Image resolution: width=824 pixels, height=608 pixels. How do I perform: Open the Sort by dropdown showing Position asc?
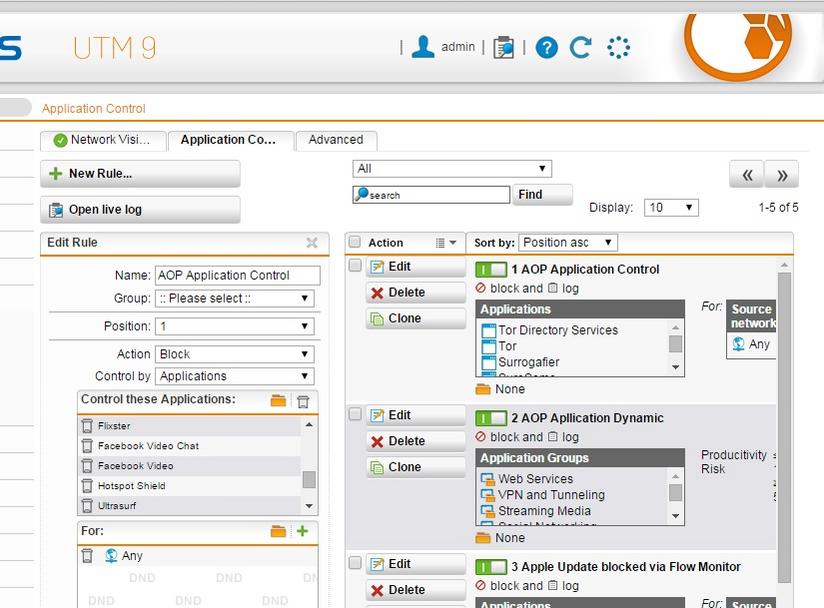click(568, 243)
